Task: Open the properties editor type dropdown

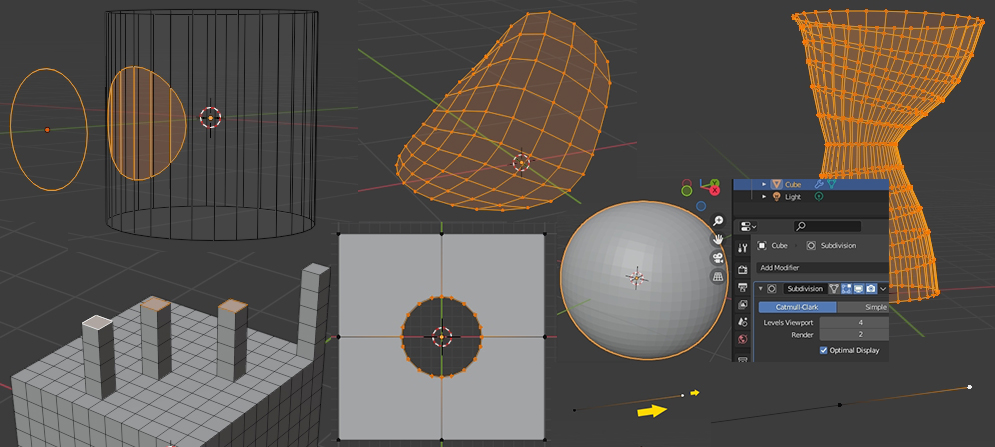Action: pos(748,226)
